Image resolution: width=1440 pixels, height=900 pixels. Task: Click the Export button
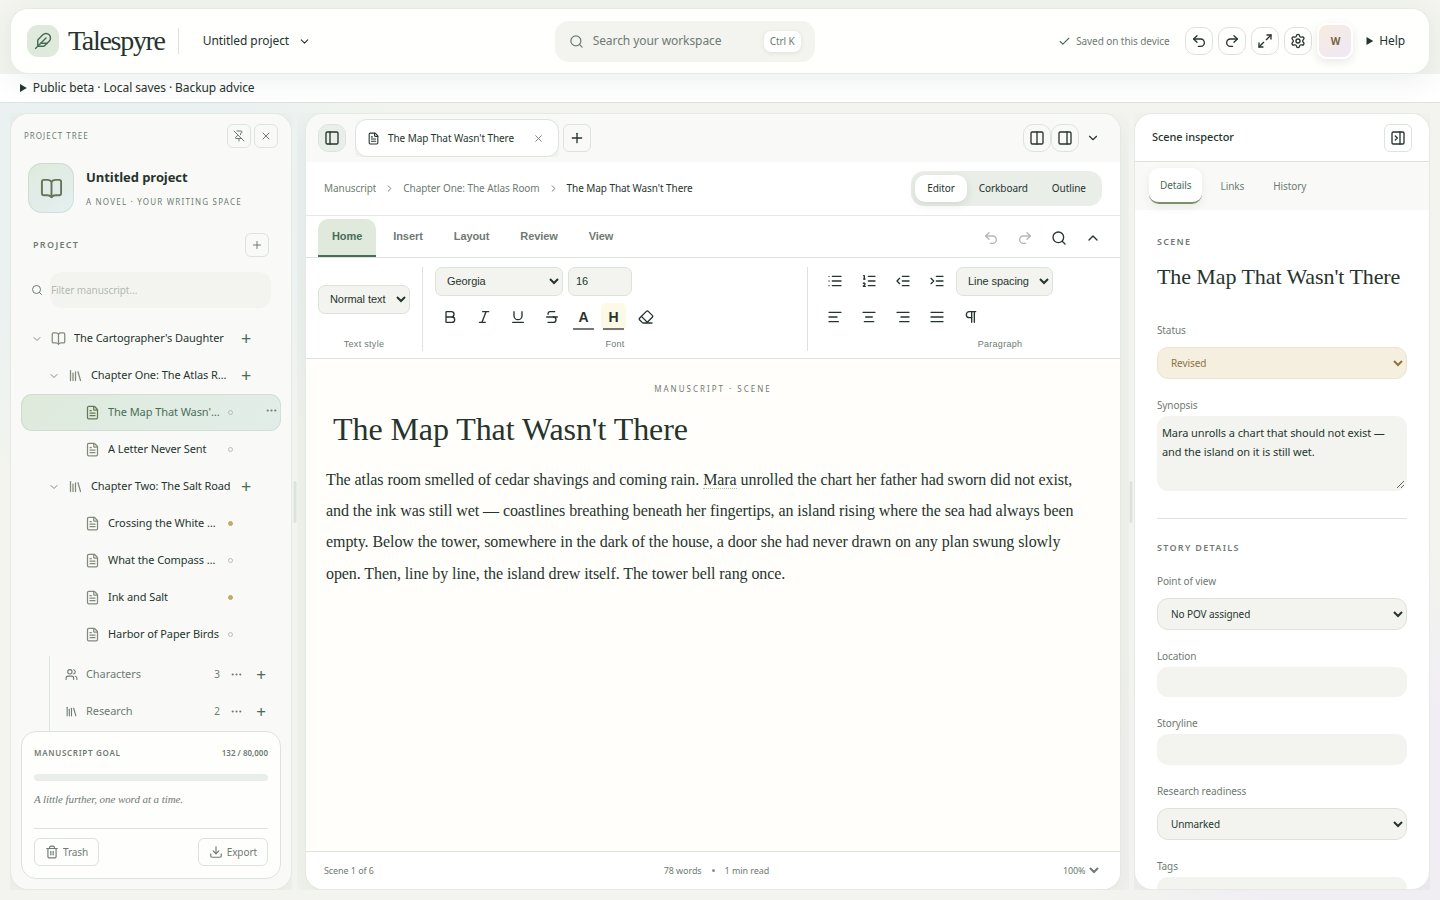(233, 852)
